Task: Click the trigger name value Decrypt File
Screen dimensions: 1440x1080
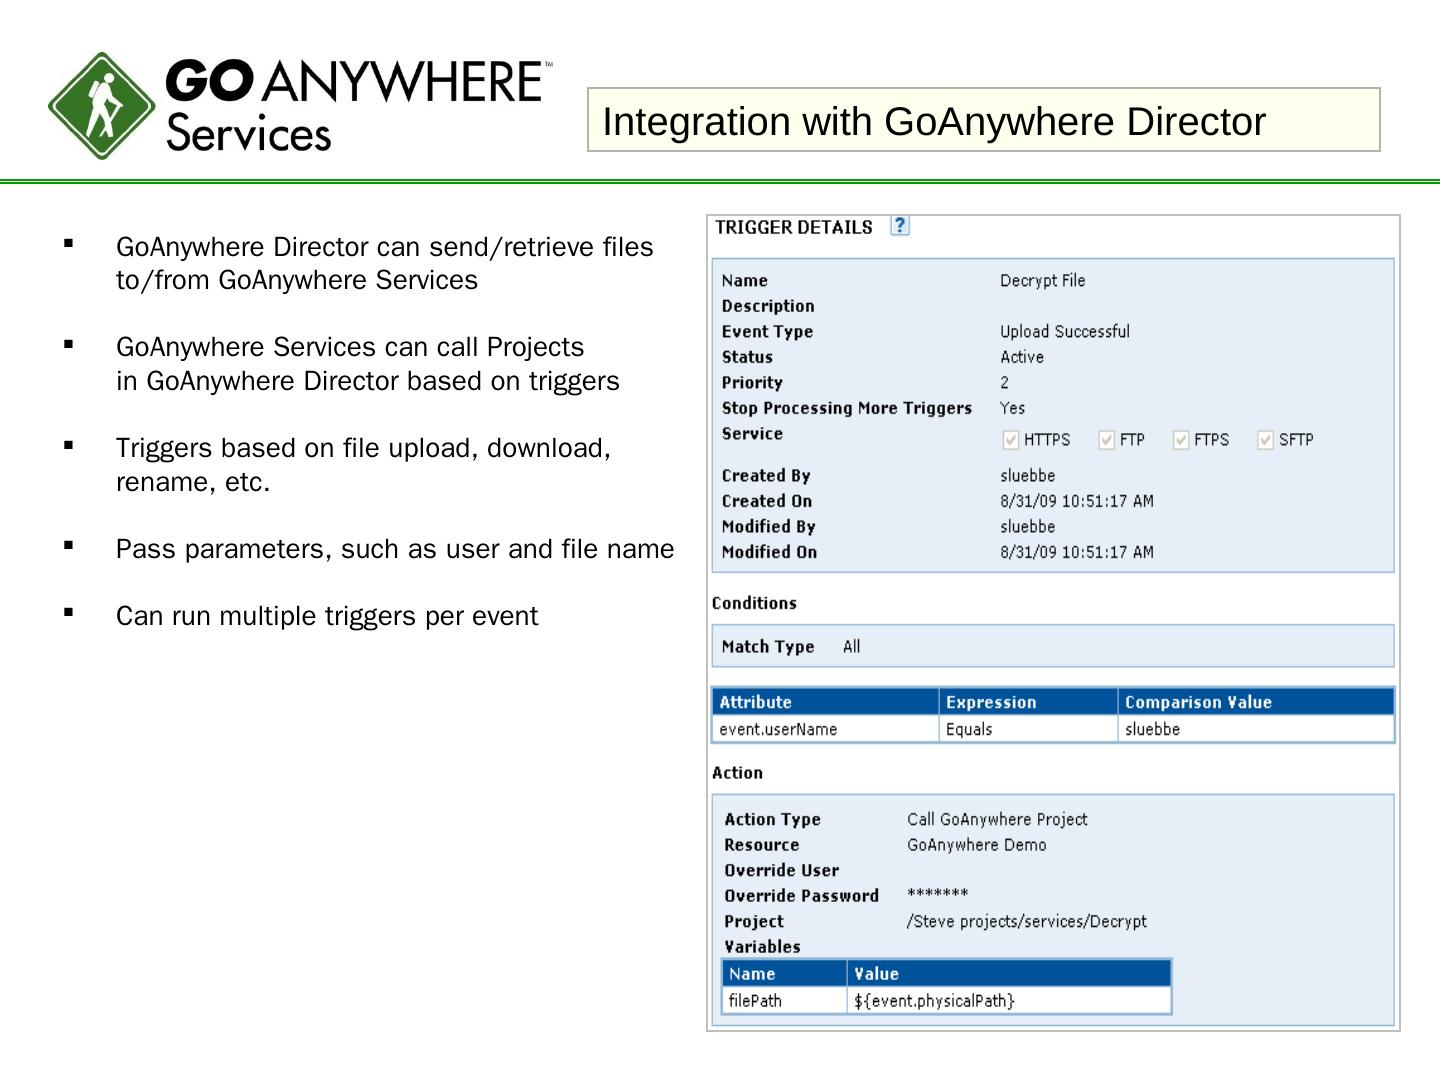Action: (1042, 281)
